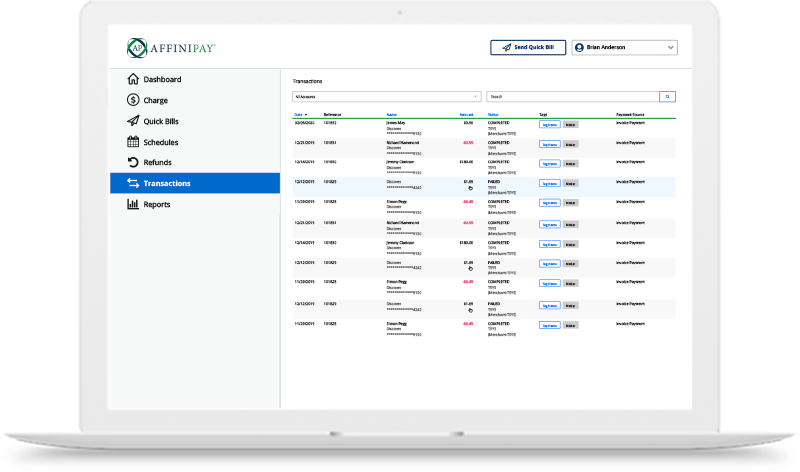
Task: Click the Payment Source column header
Action: 630,115
